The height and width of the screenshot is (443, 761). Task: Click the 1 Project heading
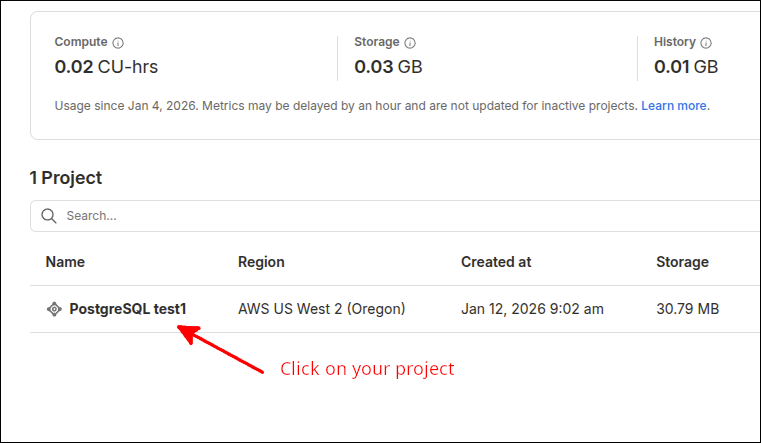click(66, 178)
